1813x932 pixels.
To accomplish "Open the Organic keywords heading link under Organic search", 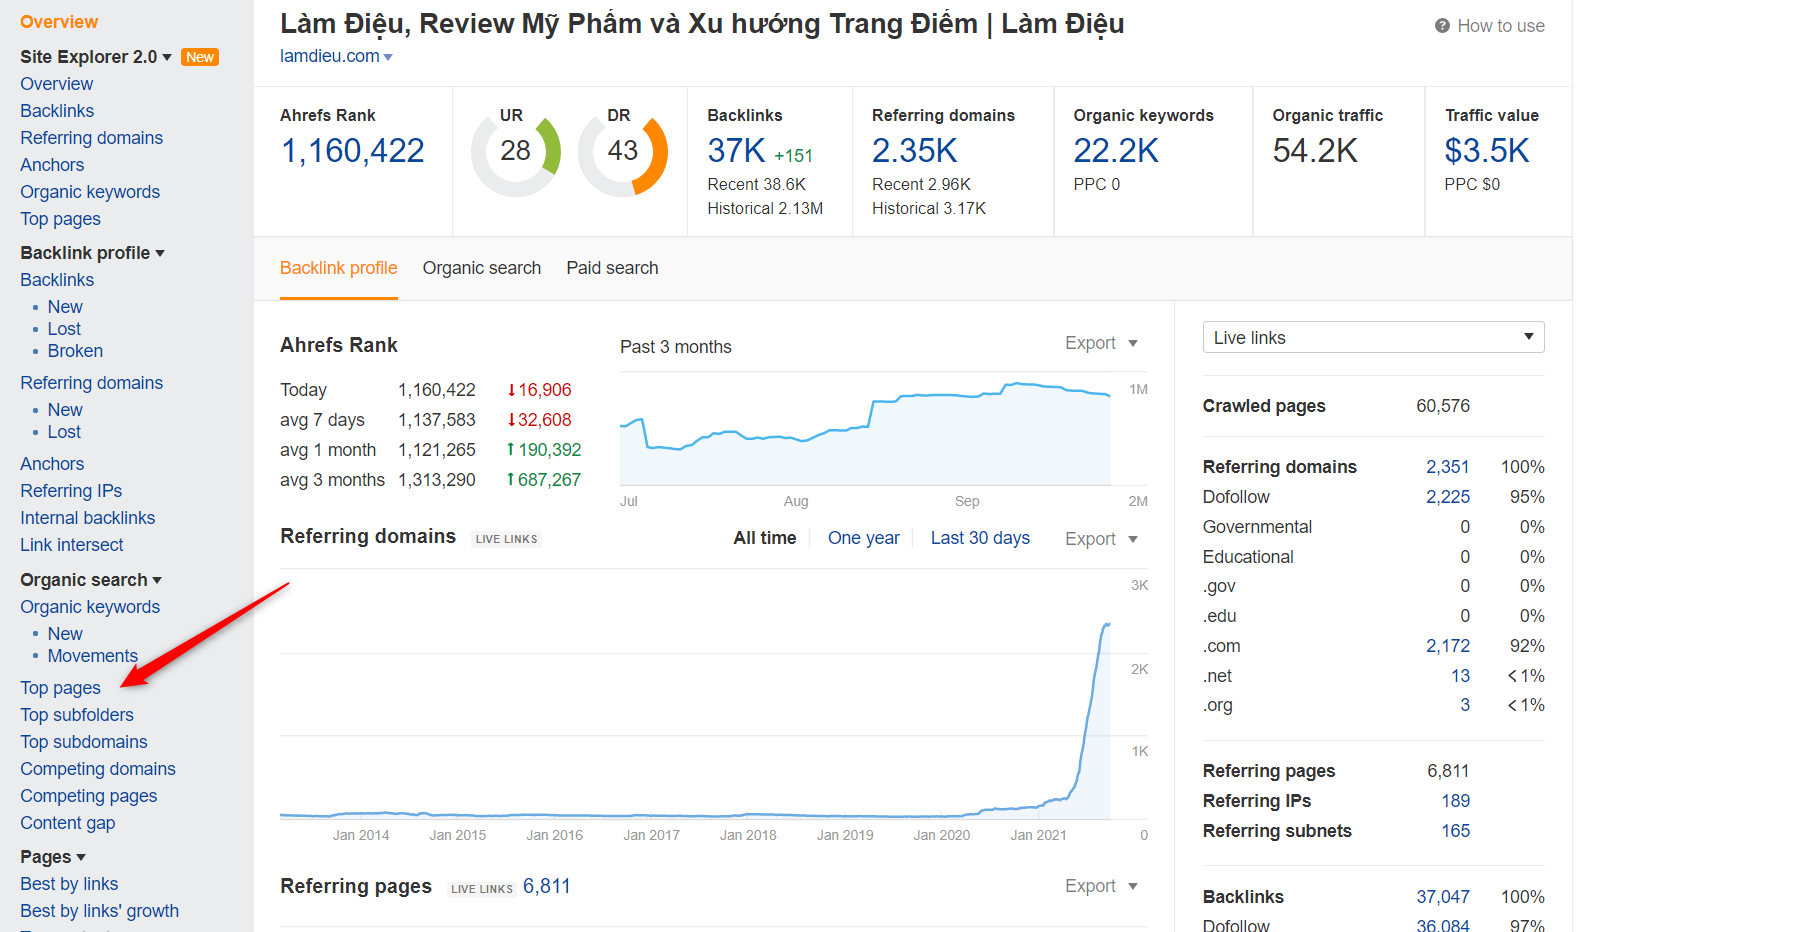I will [x=90, y=607].
